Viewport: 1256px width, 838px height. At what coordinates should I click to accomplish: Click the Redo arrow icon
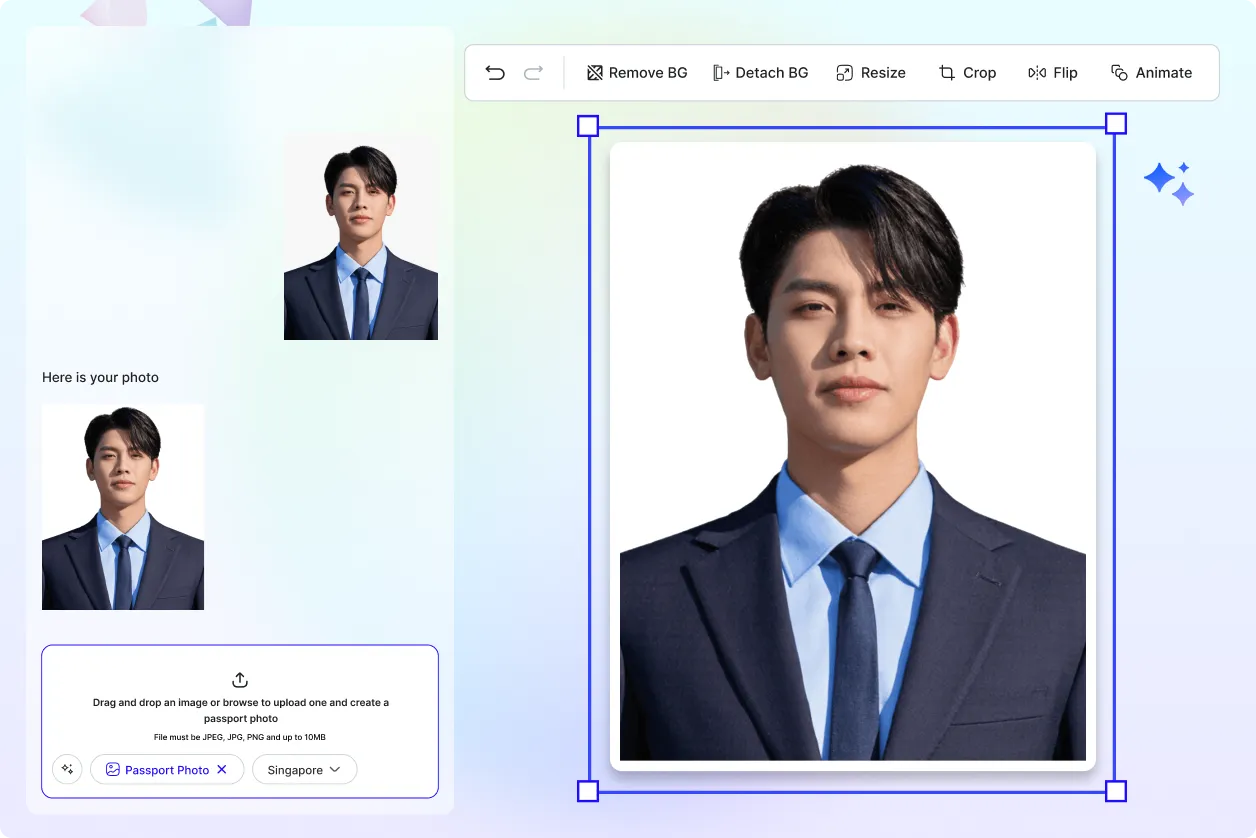tap(532, 72)
